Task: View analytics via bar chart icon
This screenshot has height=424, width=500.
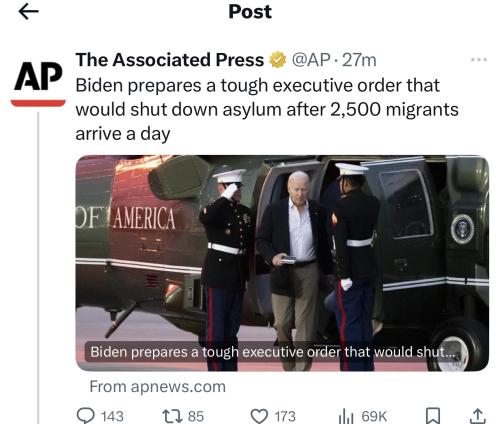Action: pyautogui.click(x=346, y=416)
